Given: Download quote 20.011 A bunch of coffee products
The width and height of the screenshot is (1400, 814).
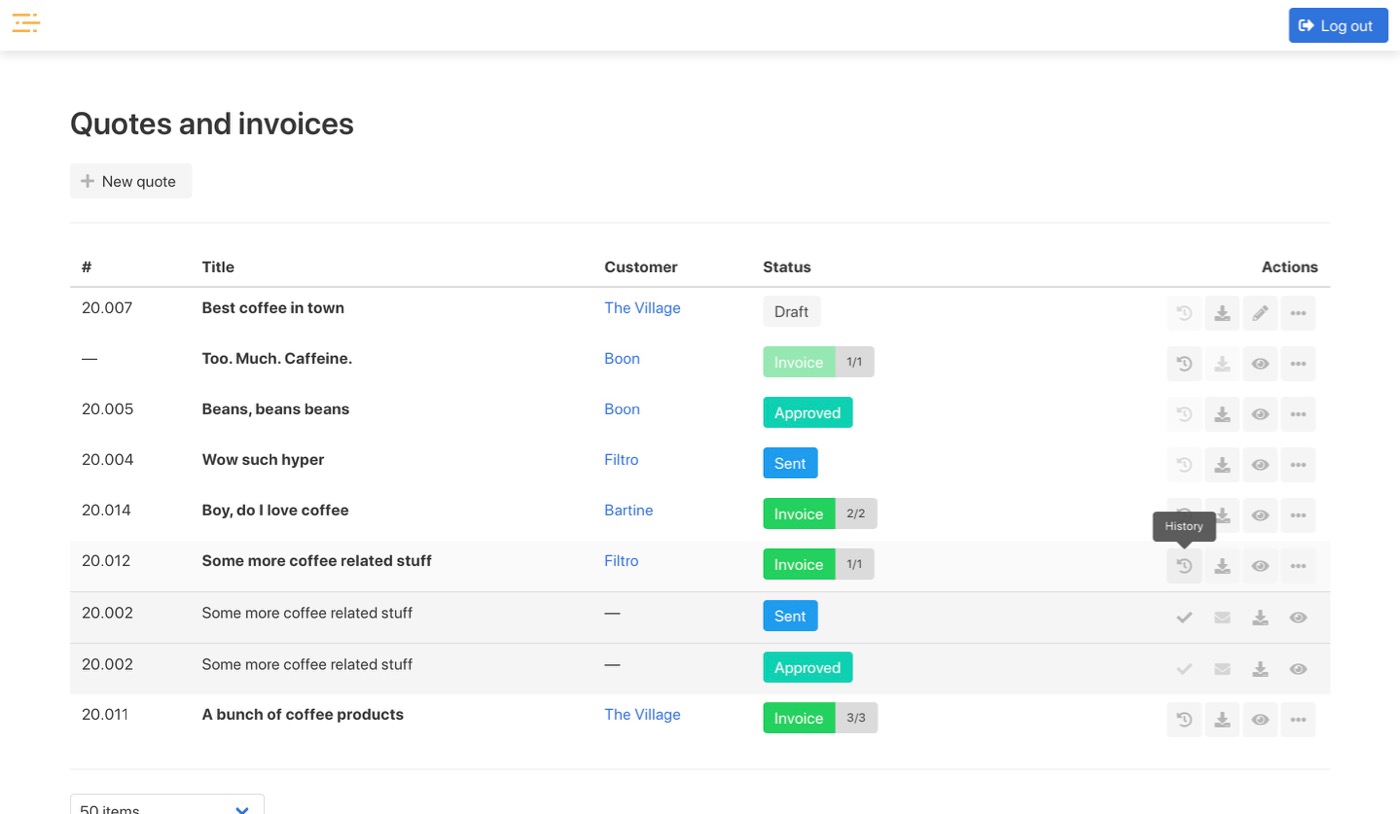Looking at the screenshot, I should coord(1222,719).
